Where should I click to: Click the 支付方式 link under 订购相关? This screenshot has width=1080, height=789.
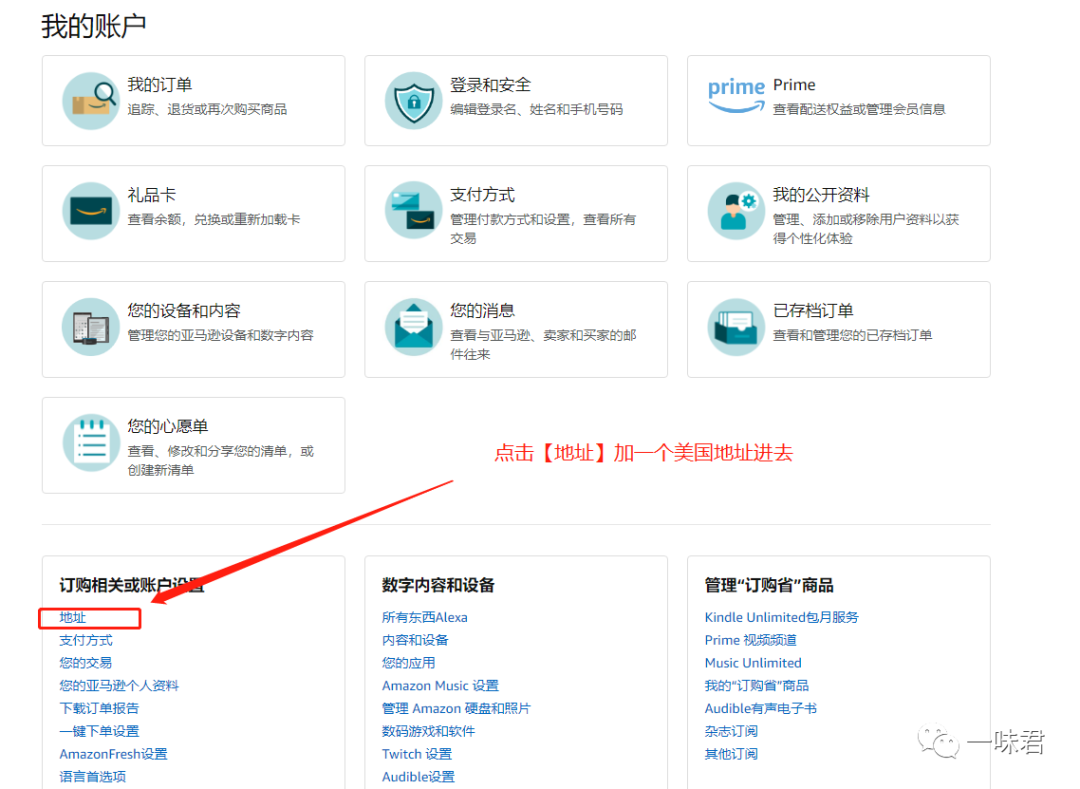click(x=86, y=640)
